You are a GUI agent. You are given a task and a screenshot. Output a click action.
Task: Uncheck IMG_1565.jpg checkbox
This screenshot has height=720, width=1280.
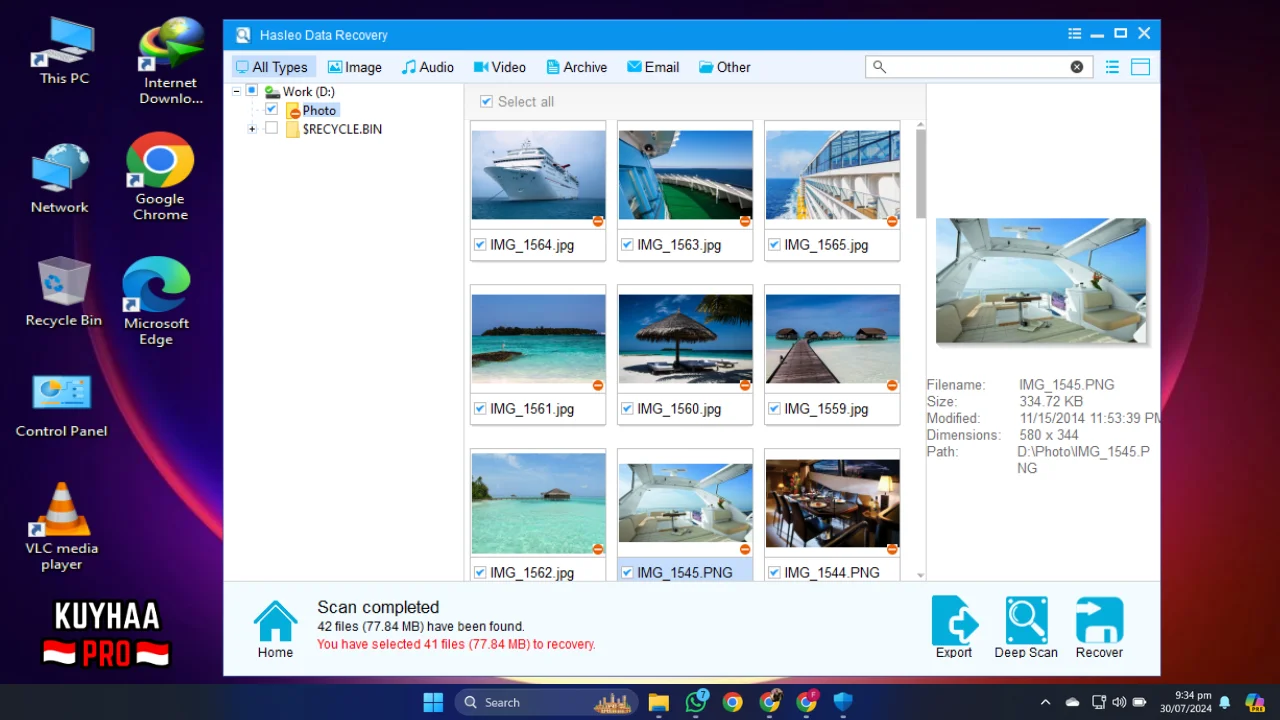(774, 245)
